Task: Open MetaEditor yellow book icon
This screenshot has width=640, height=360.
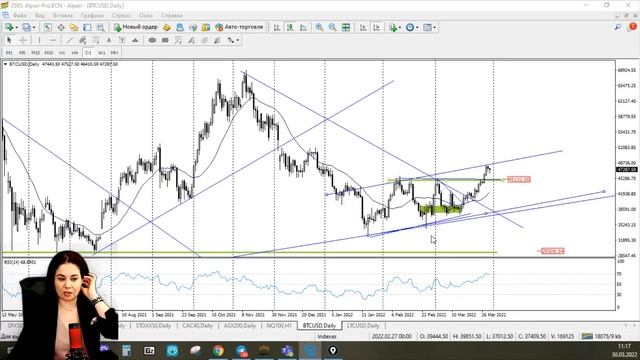Action: coord(167,27)
